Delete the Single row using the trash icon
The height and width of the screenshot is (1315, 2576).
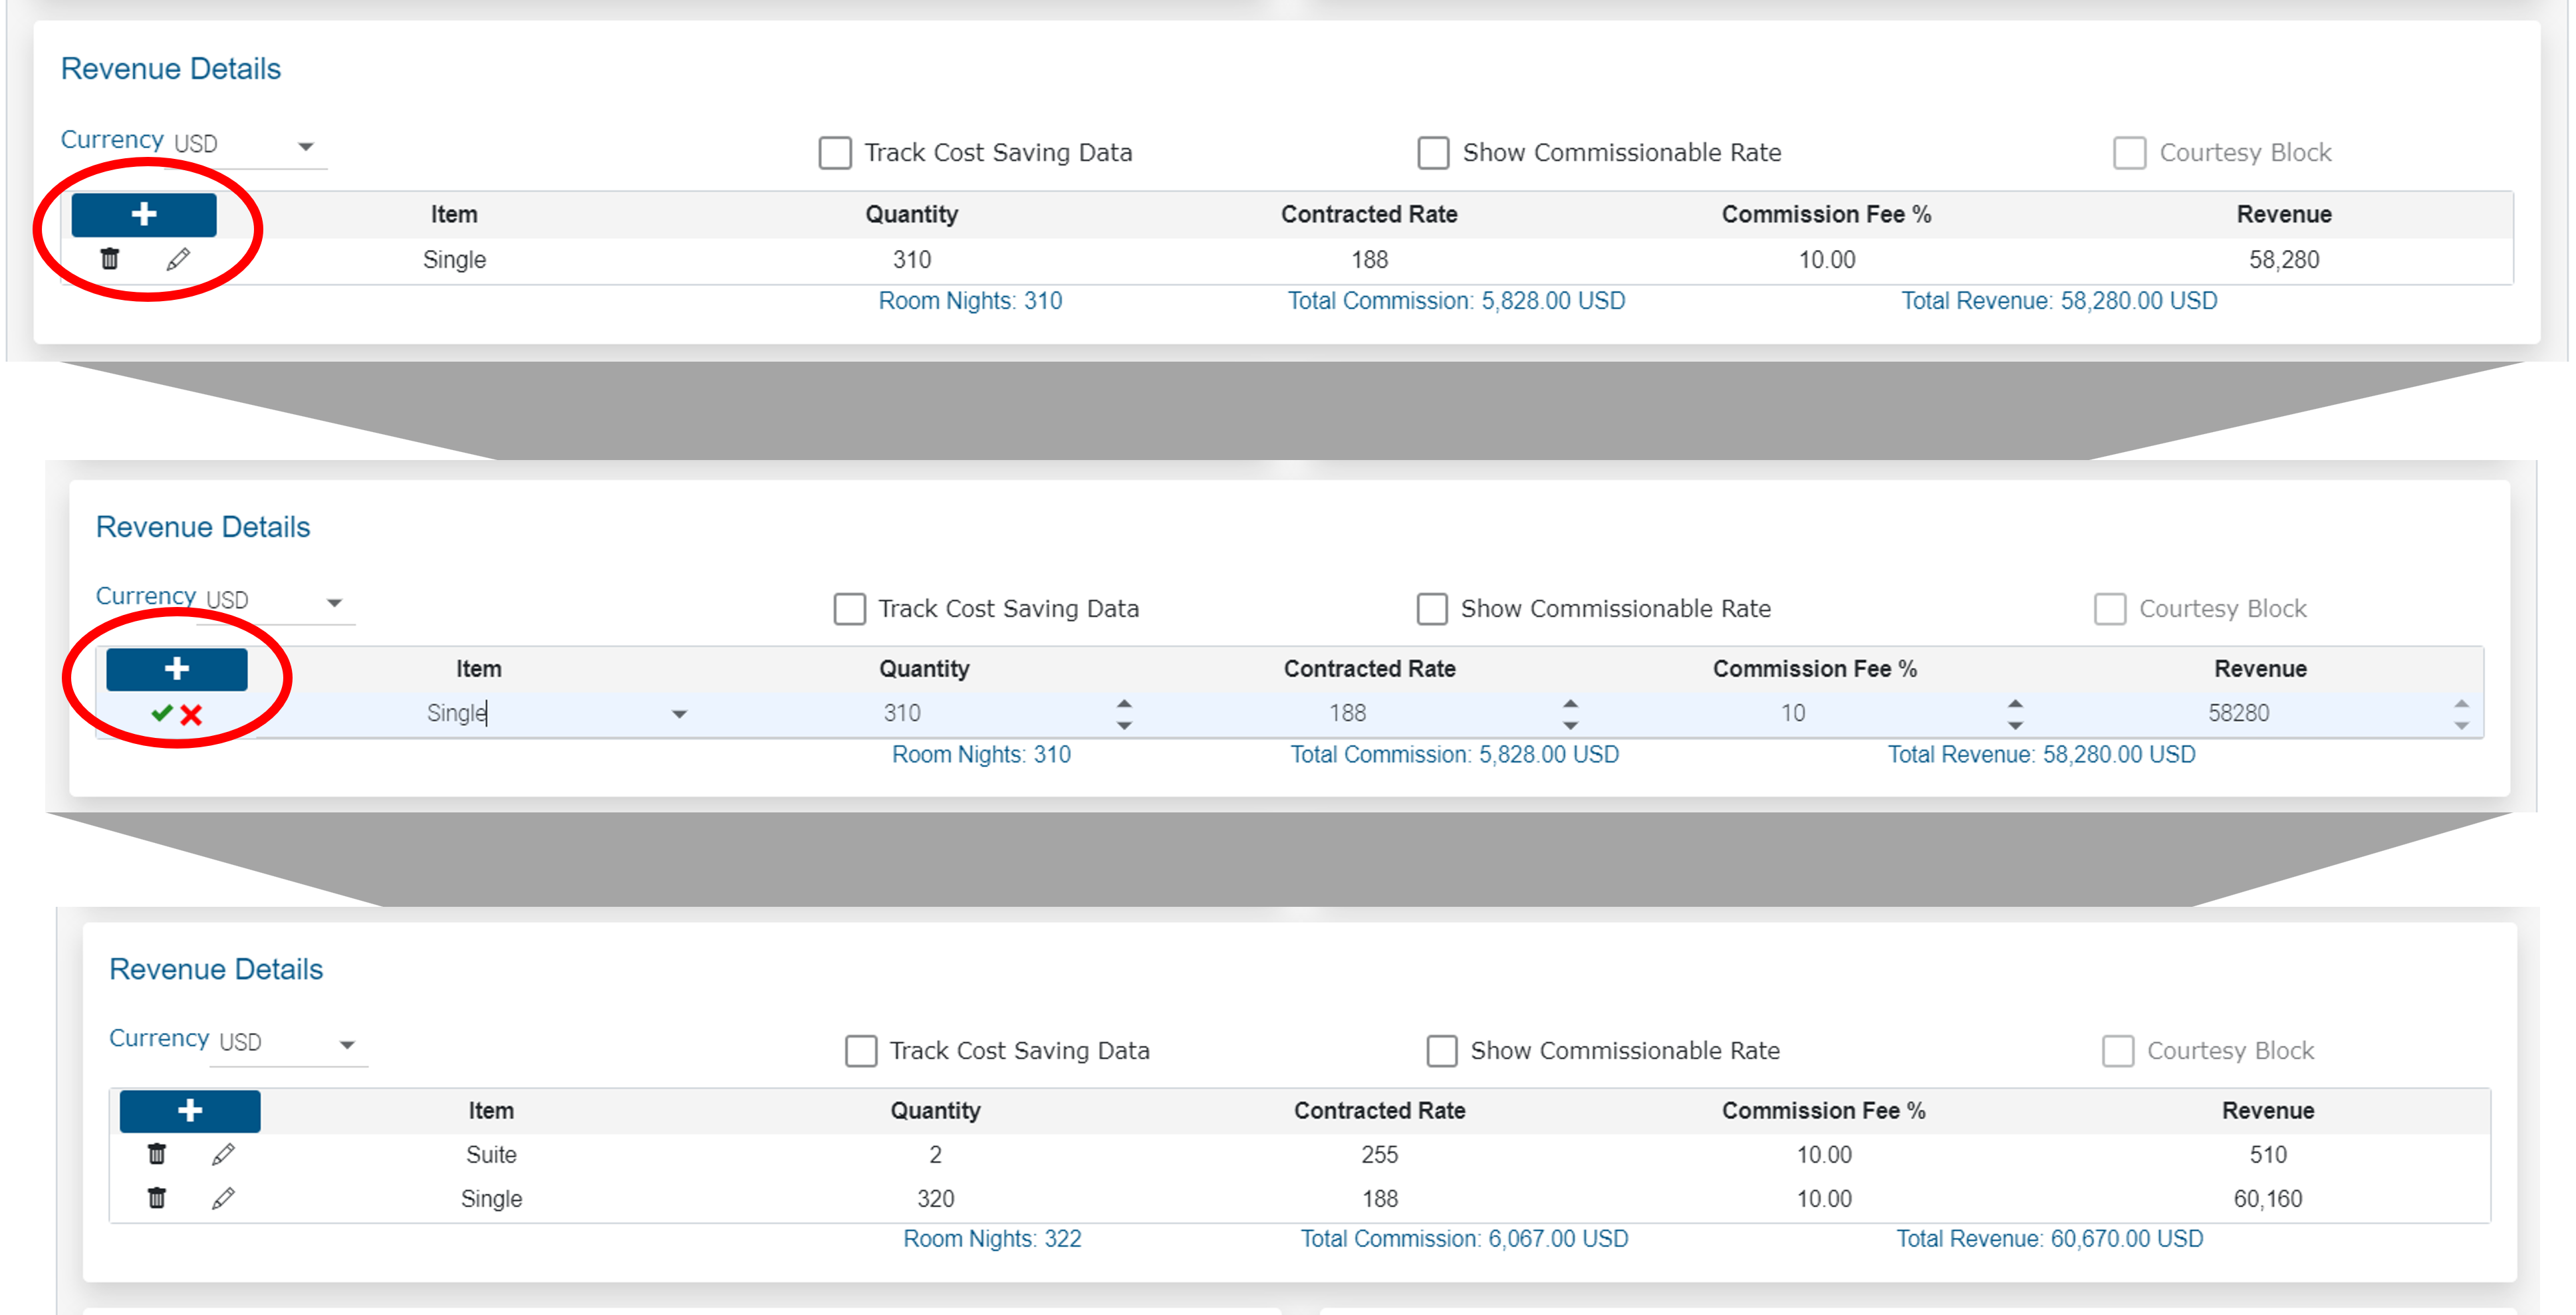(x=110, y=258)
